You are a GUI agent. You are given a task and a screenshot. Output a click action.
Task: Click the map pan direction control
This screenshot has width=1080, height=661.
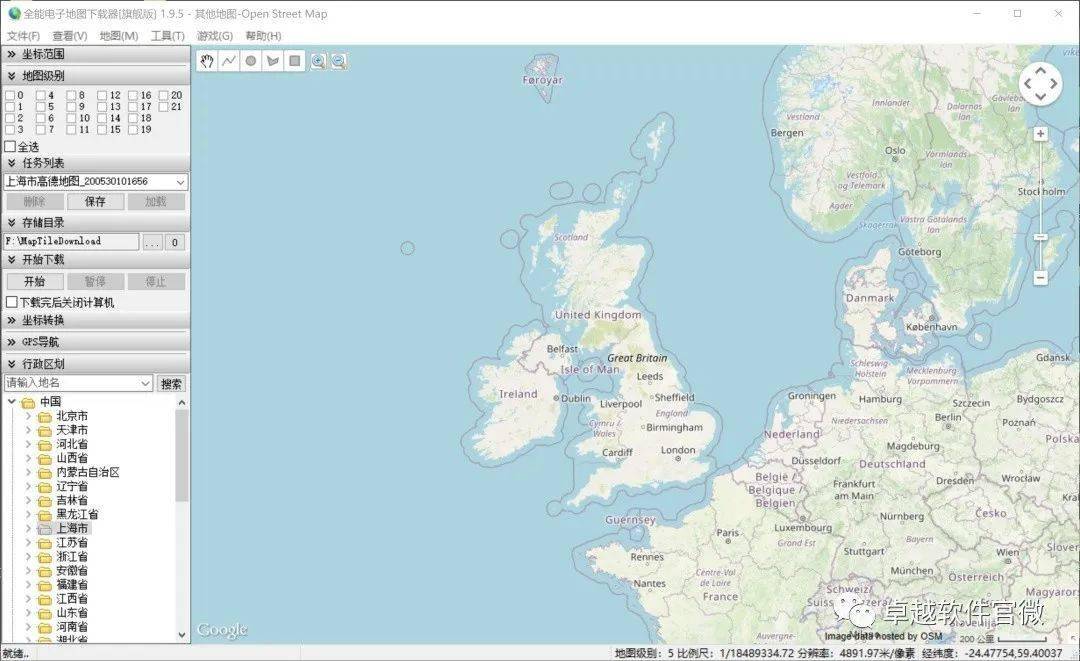tap(1040, 84)
